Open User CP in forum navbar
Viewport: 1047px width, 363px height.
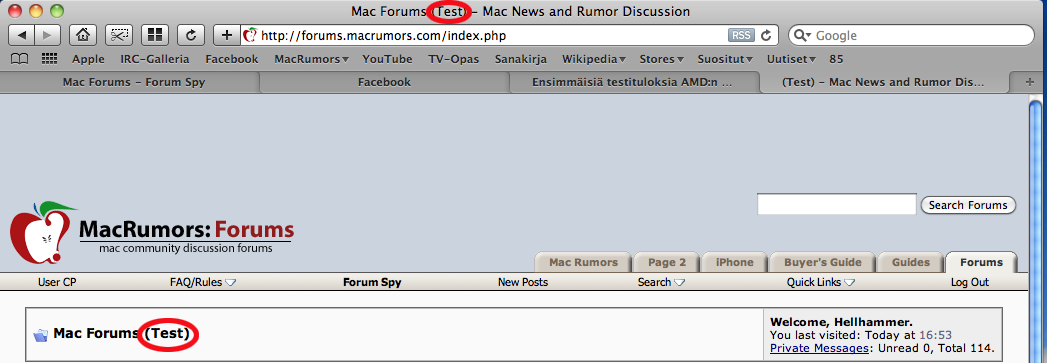tap(57, 282)
